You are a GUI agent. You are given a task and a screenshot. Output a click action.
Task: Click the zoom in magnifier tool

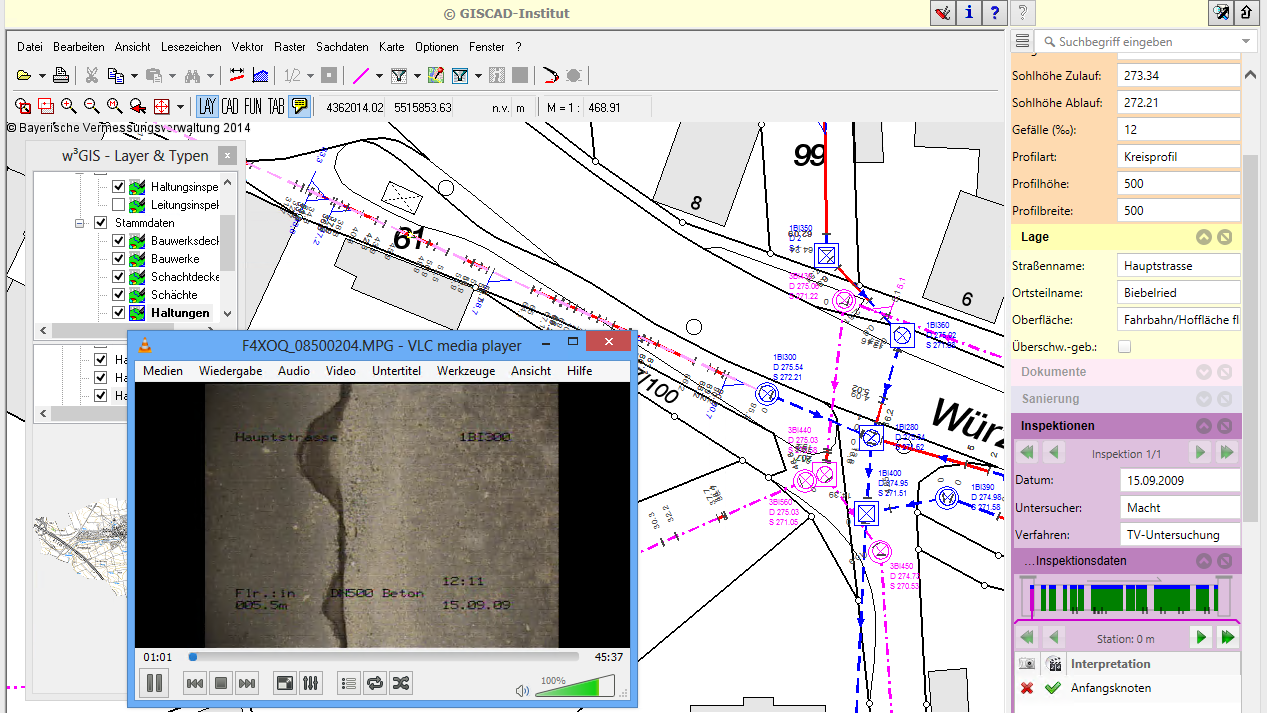(x=68, y=107)
